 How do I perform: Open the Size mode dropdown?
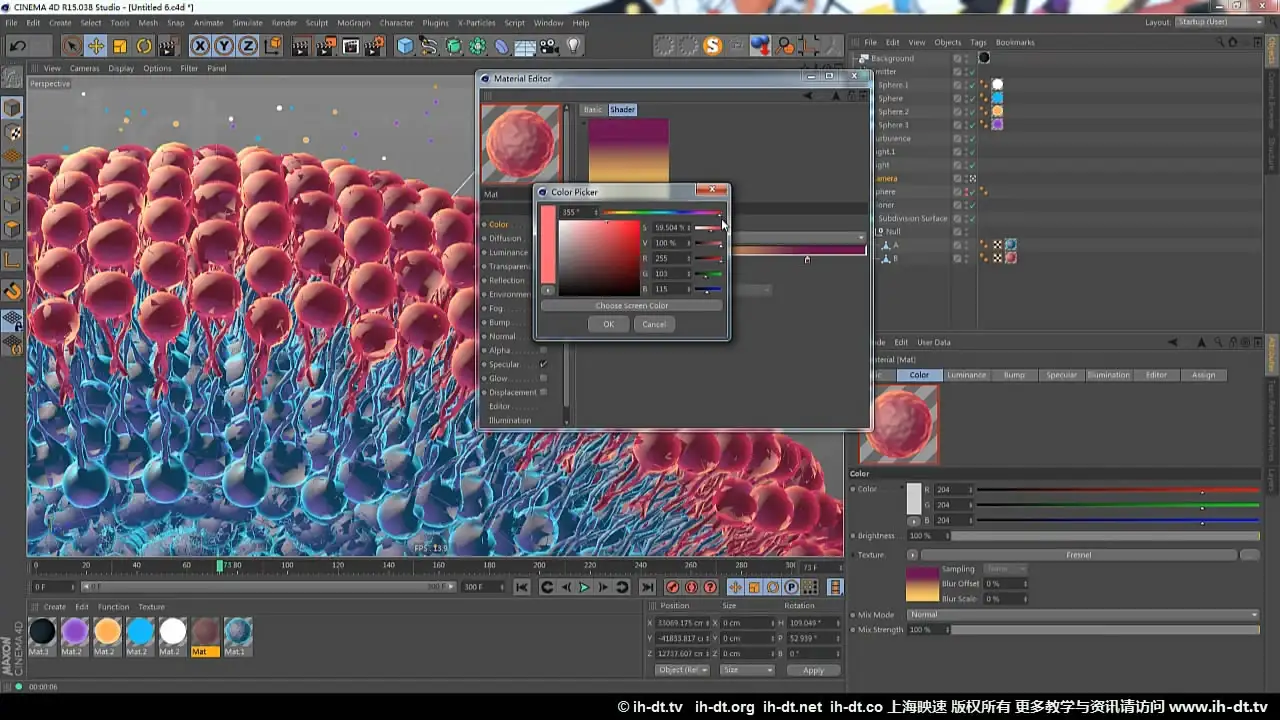pyautogui.click(x=747, y=670)
